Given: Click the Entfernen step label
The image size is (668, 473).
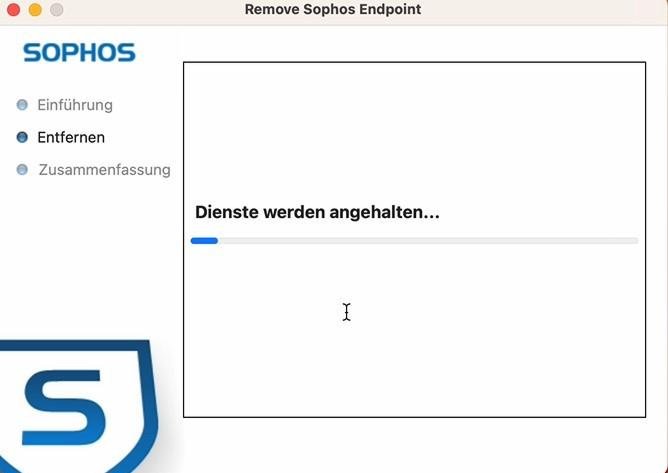Looking at the screenshot, I should point(71,137).
